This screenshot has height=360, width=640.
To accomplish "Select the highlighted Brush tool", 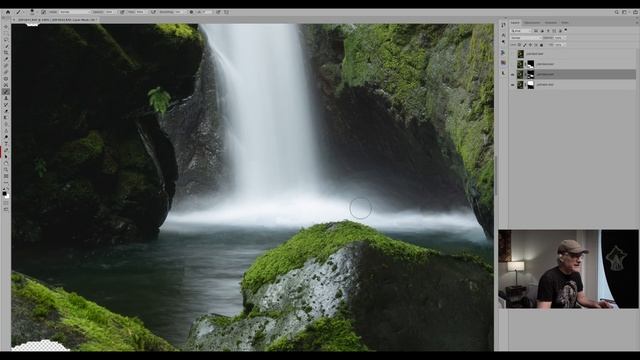I will [x=6, y=92].
